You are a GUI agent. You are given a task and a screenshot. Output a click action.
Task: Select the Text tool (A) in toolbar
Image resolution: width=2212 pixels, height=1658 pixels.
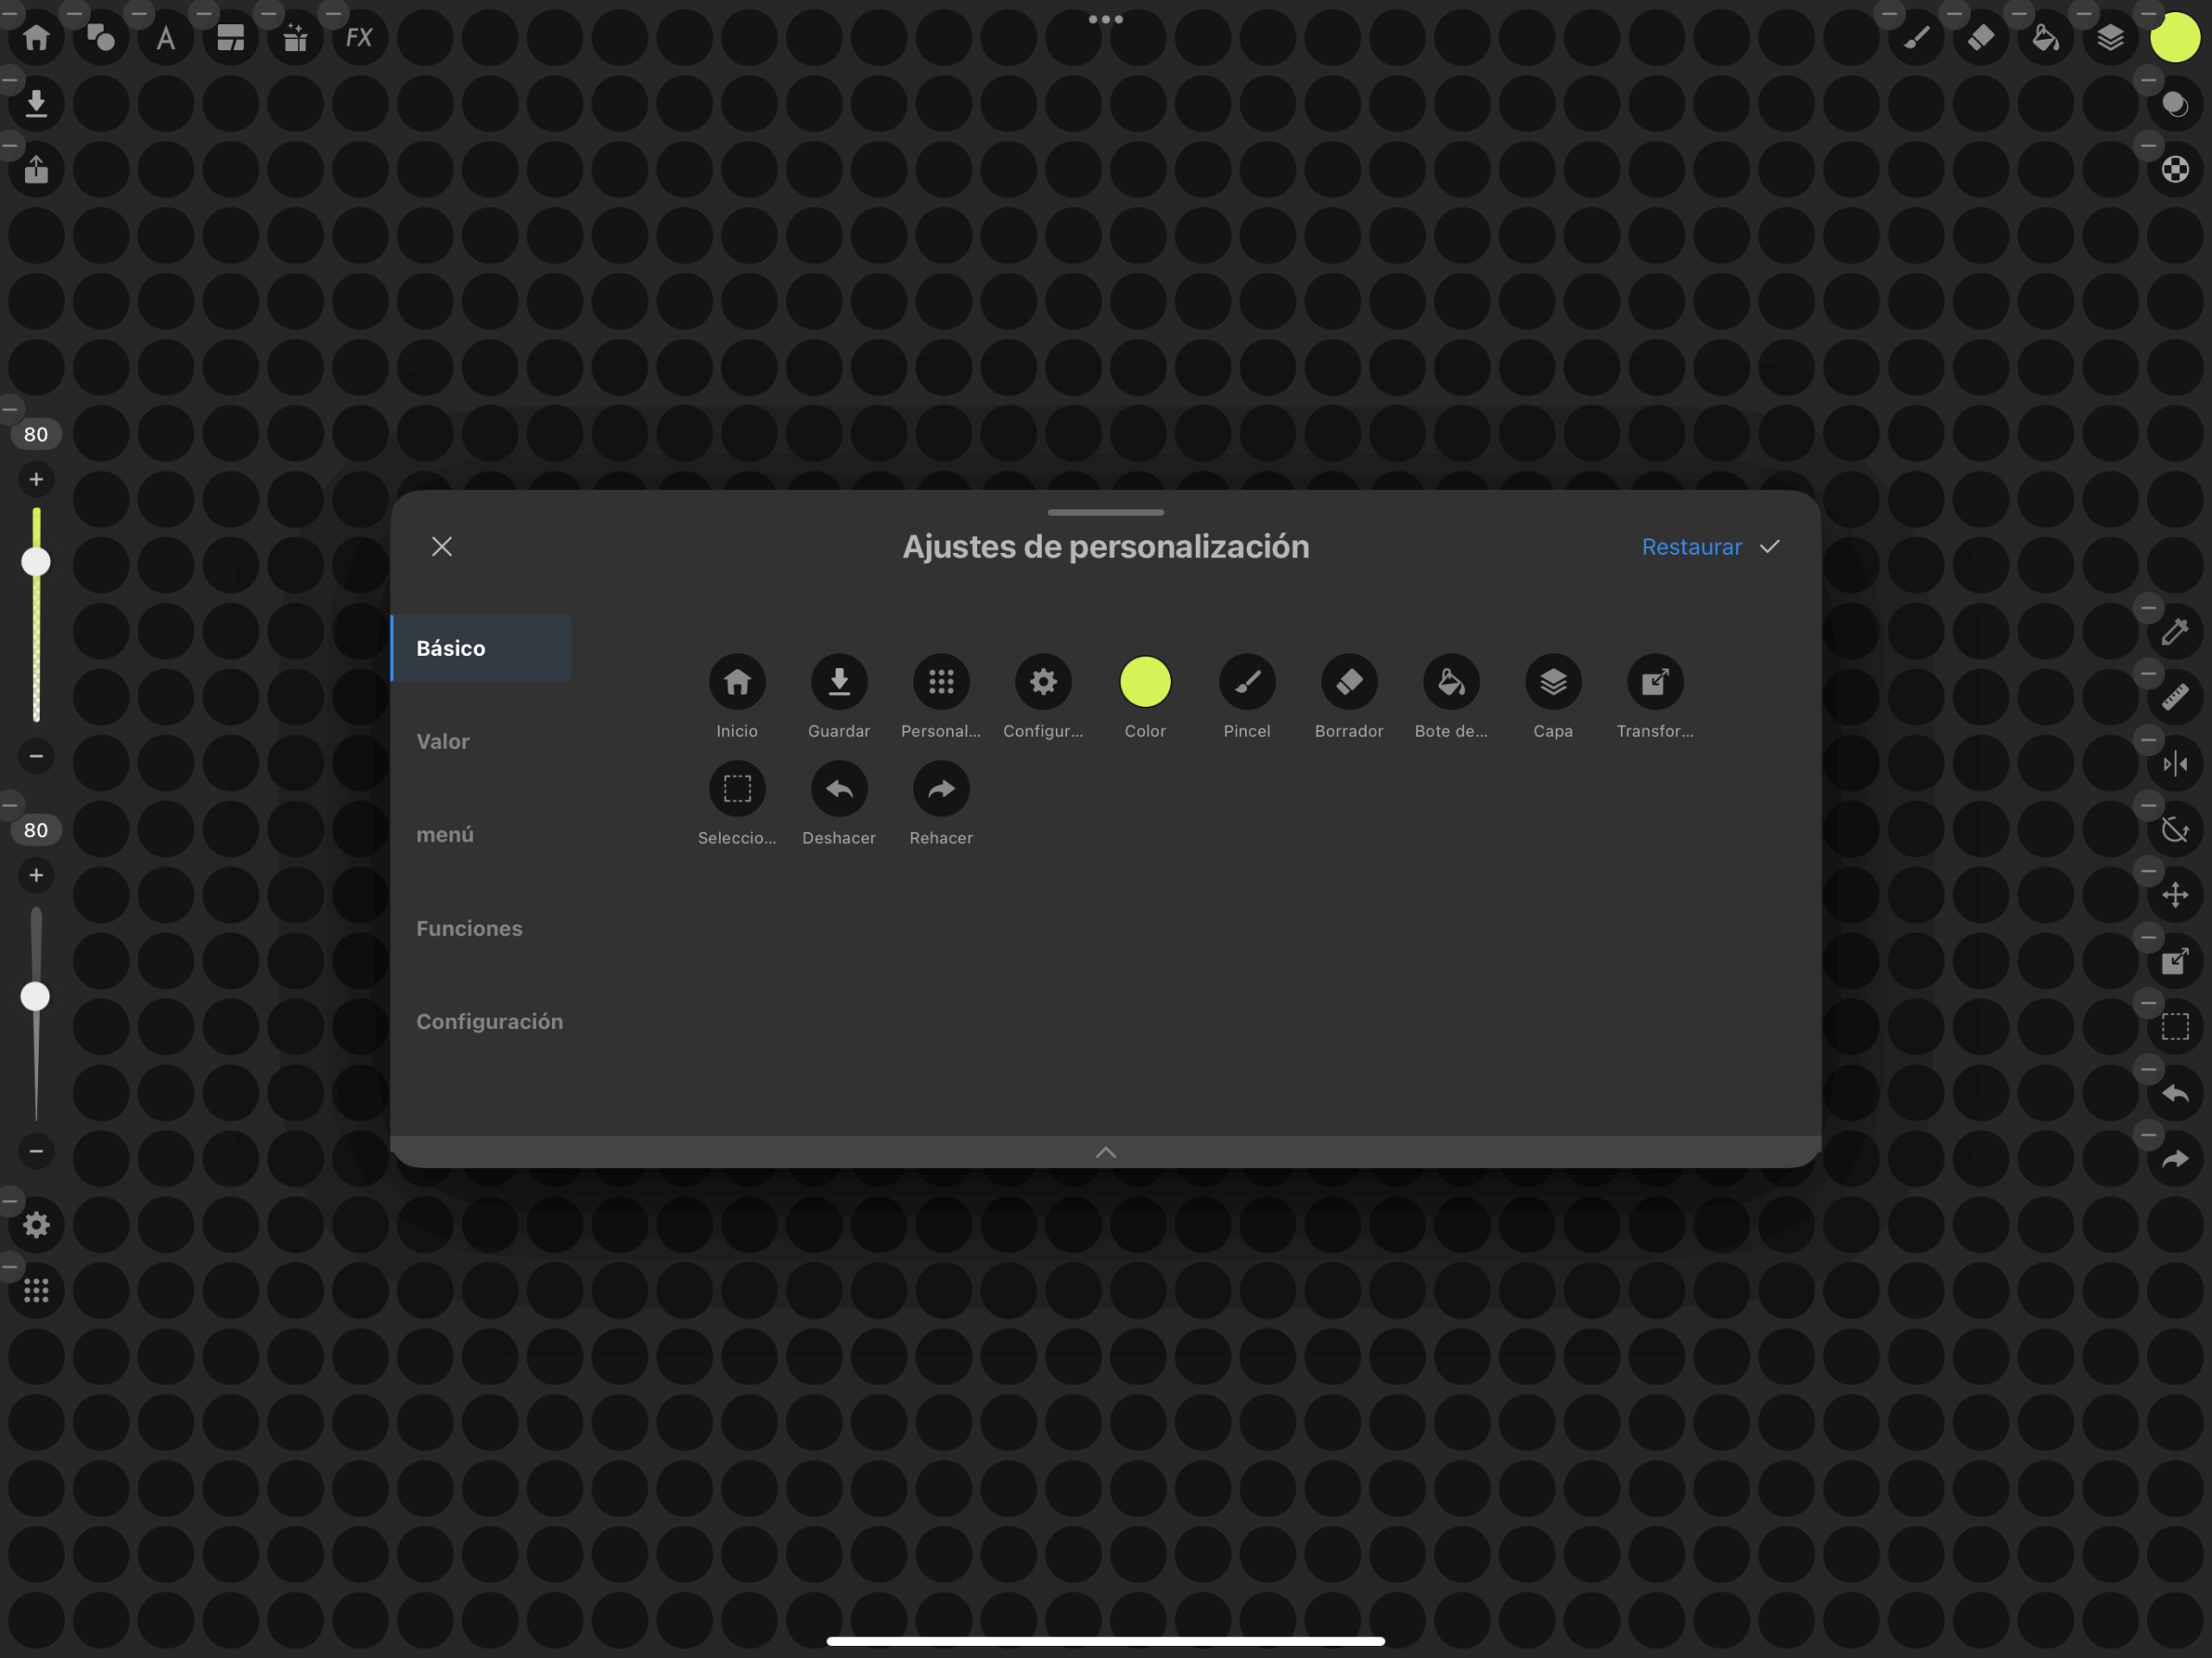(166, 39)
